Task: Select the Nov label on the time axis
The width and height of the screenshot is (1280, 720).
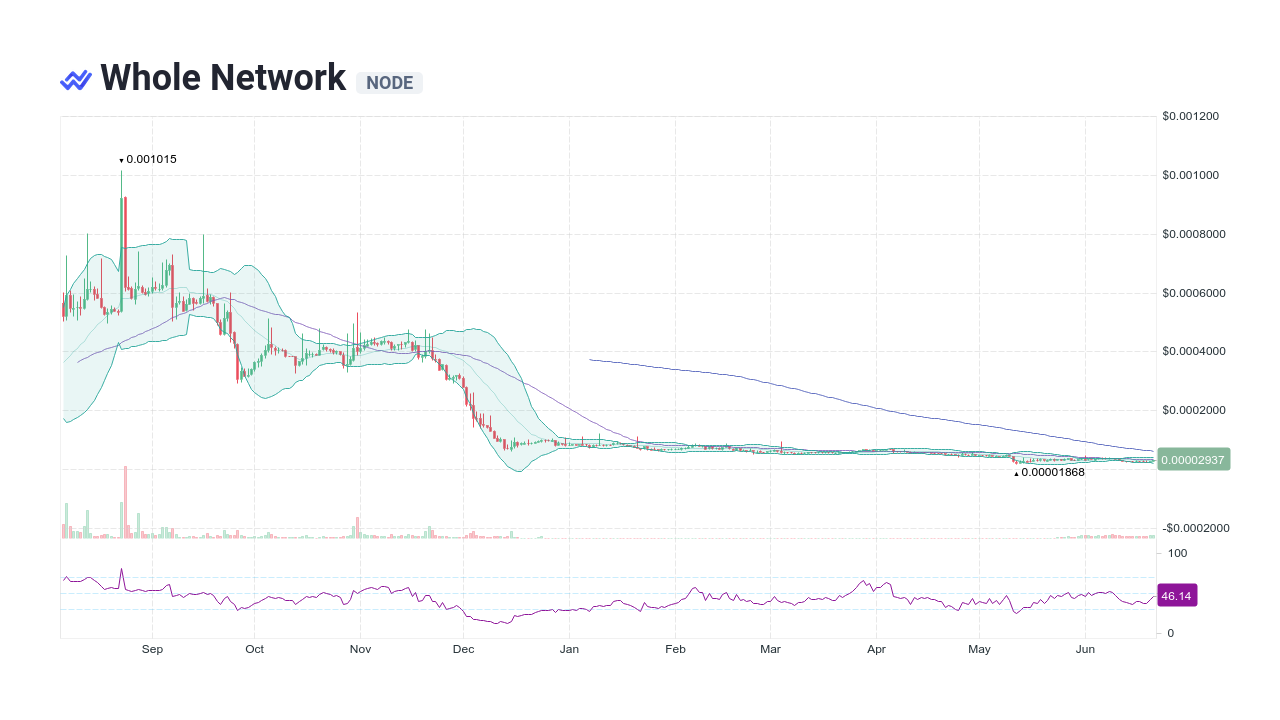Action: [360, 649]
